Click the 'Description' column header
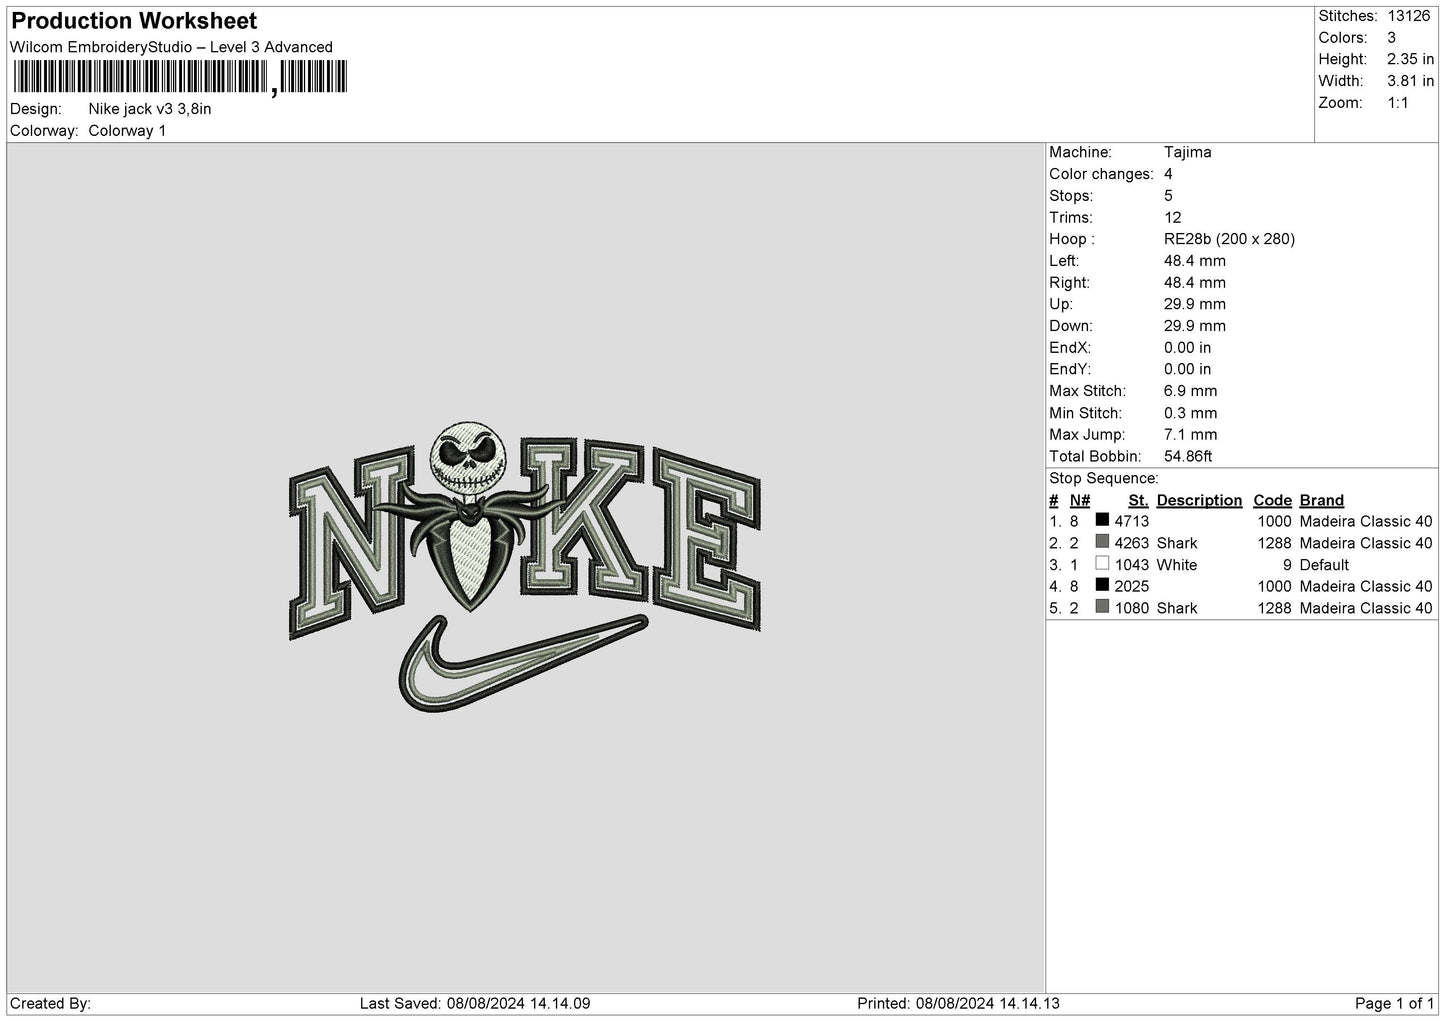Screen dimensions: 1445x1021 click(1200, 500)
